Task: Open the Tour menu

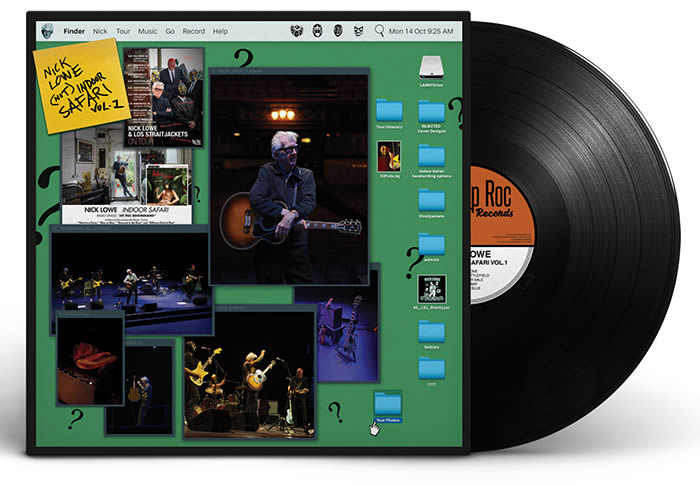Action: tap(123, 31)
